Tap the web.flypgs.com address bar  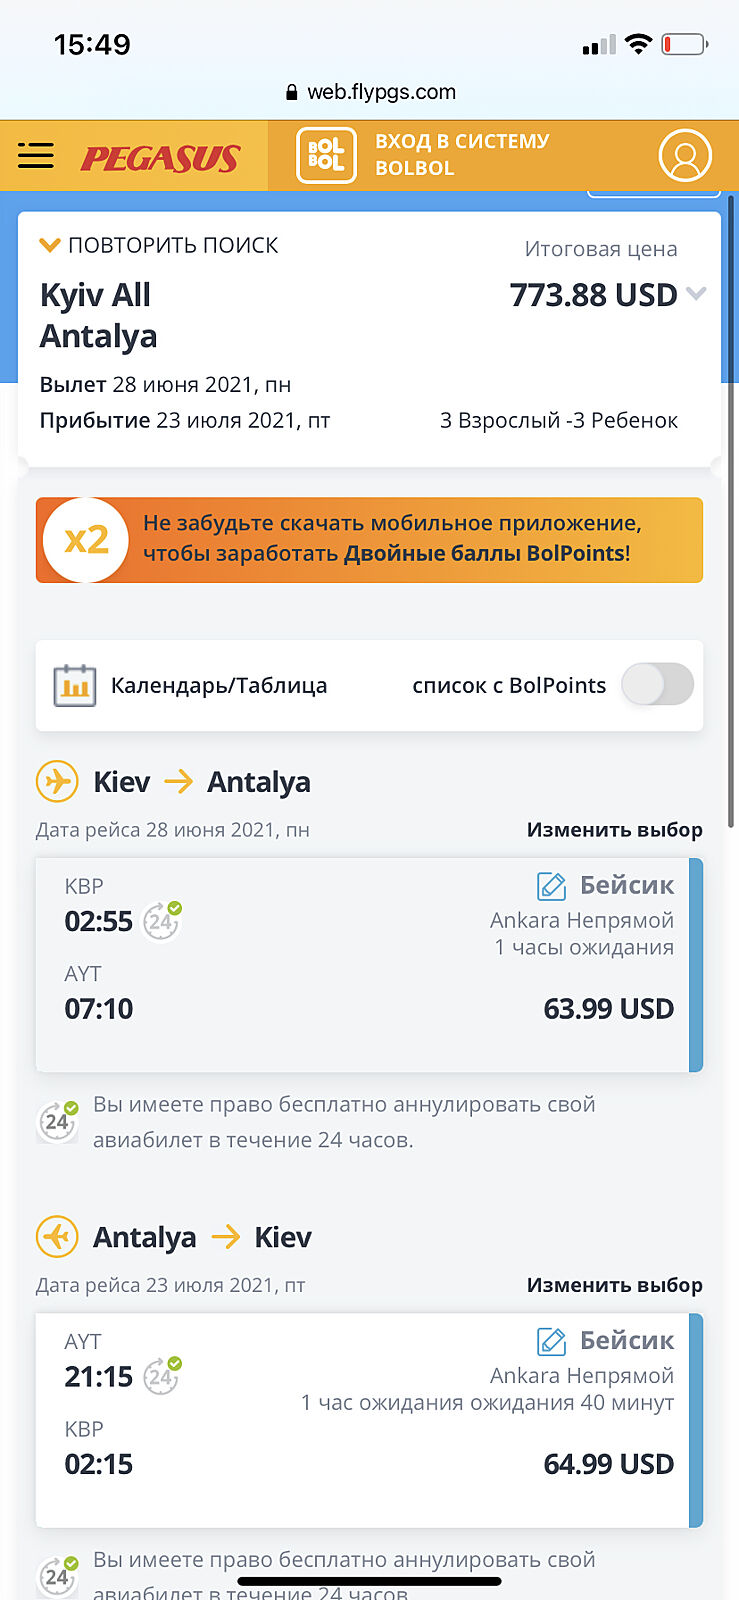[x=370, y=92]
